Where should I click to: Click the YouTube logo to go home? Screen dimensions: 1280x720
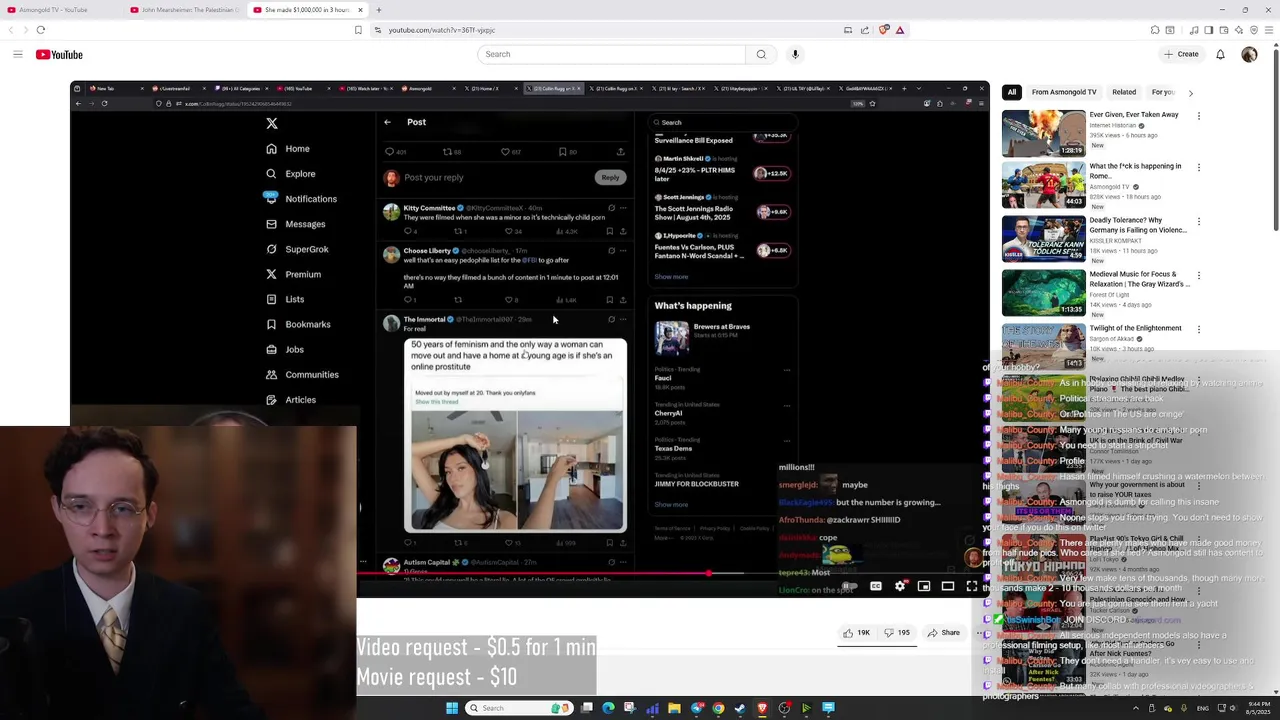click(59, 54)
